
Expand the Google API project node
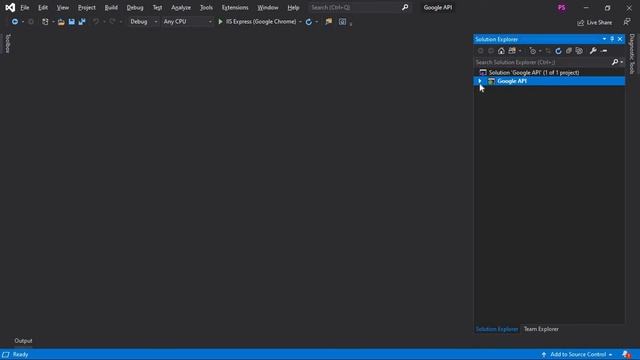[480, 81]
